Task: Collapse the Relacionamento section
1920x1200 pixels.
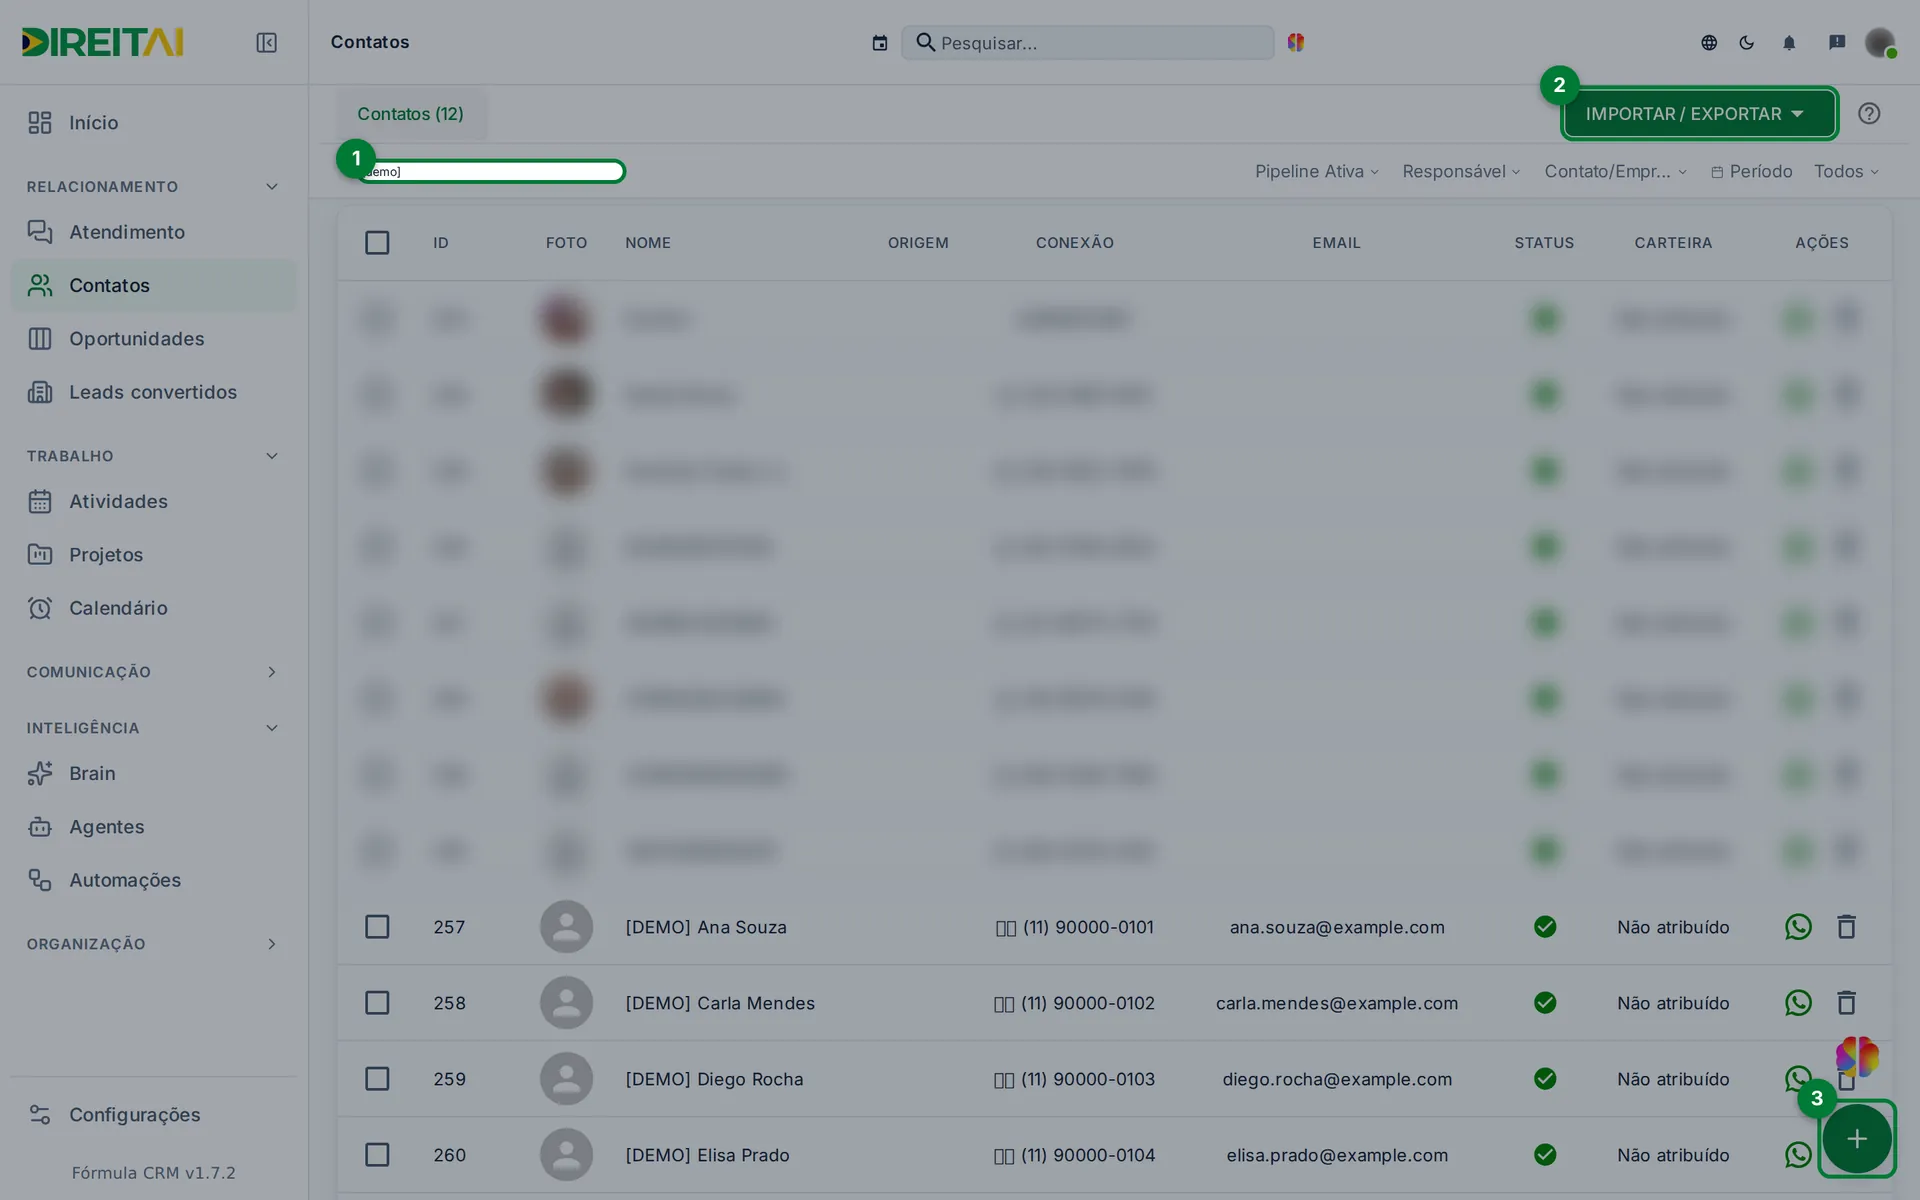Action: pyautogui.click(x=152, y=187)
